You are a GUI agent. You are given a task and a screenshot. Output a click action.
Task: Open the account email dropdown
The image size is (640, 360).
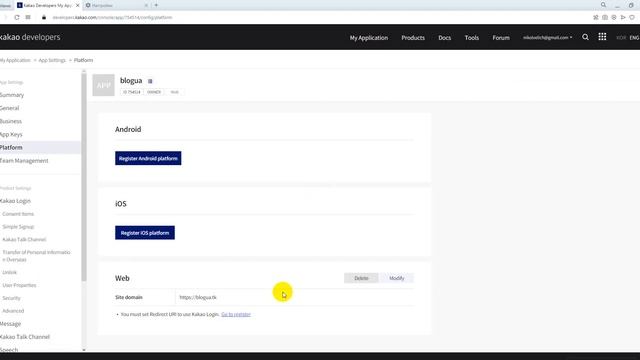pyautogui.click(x=547, y=38)
